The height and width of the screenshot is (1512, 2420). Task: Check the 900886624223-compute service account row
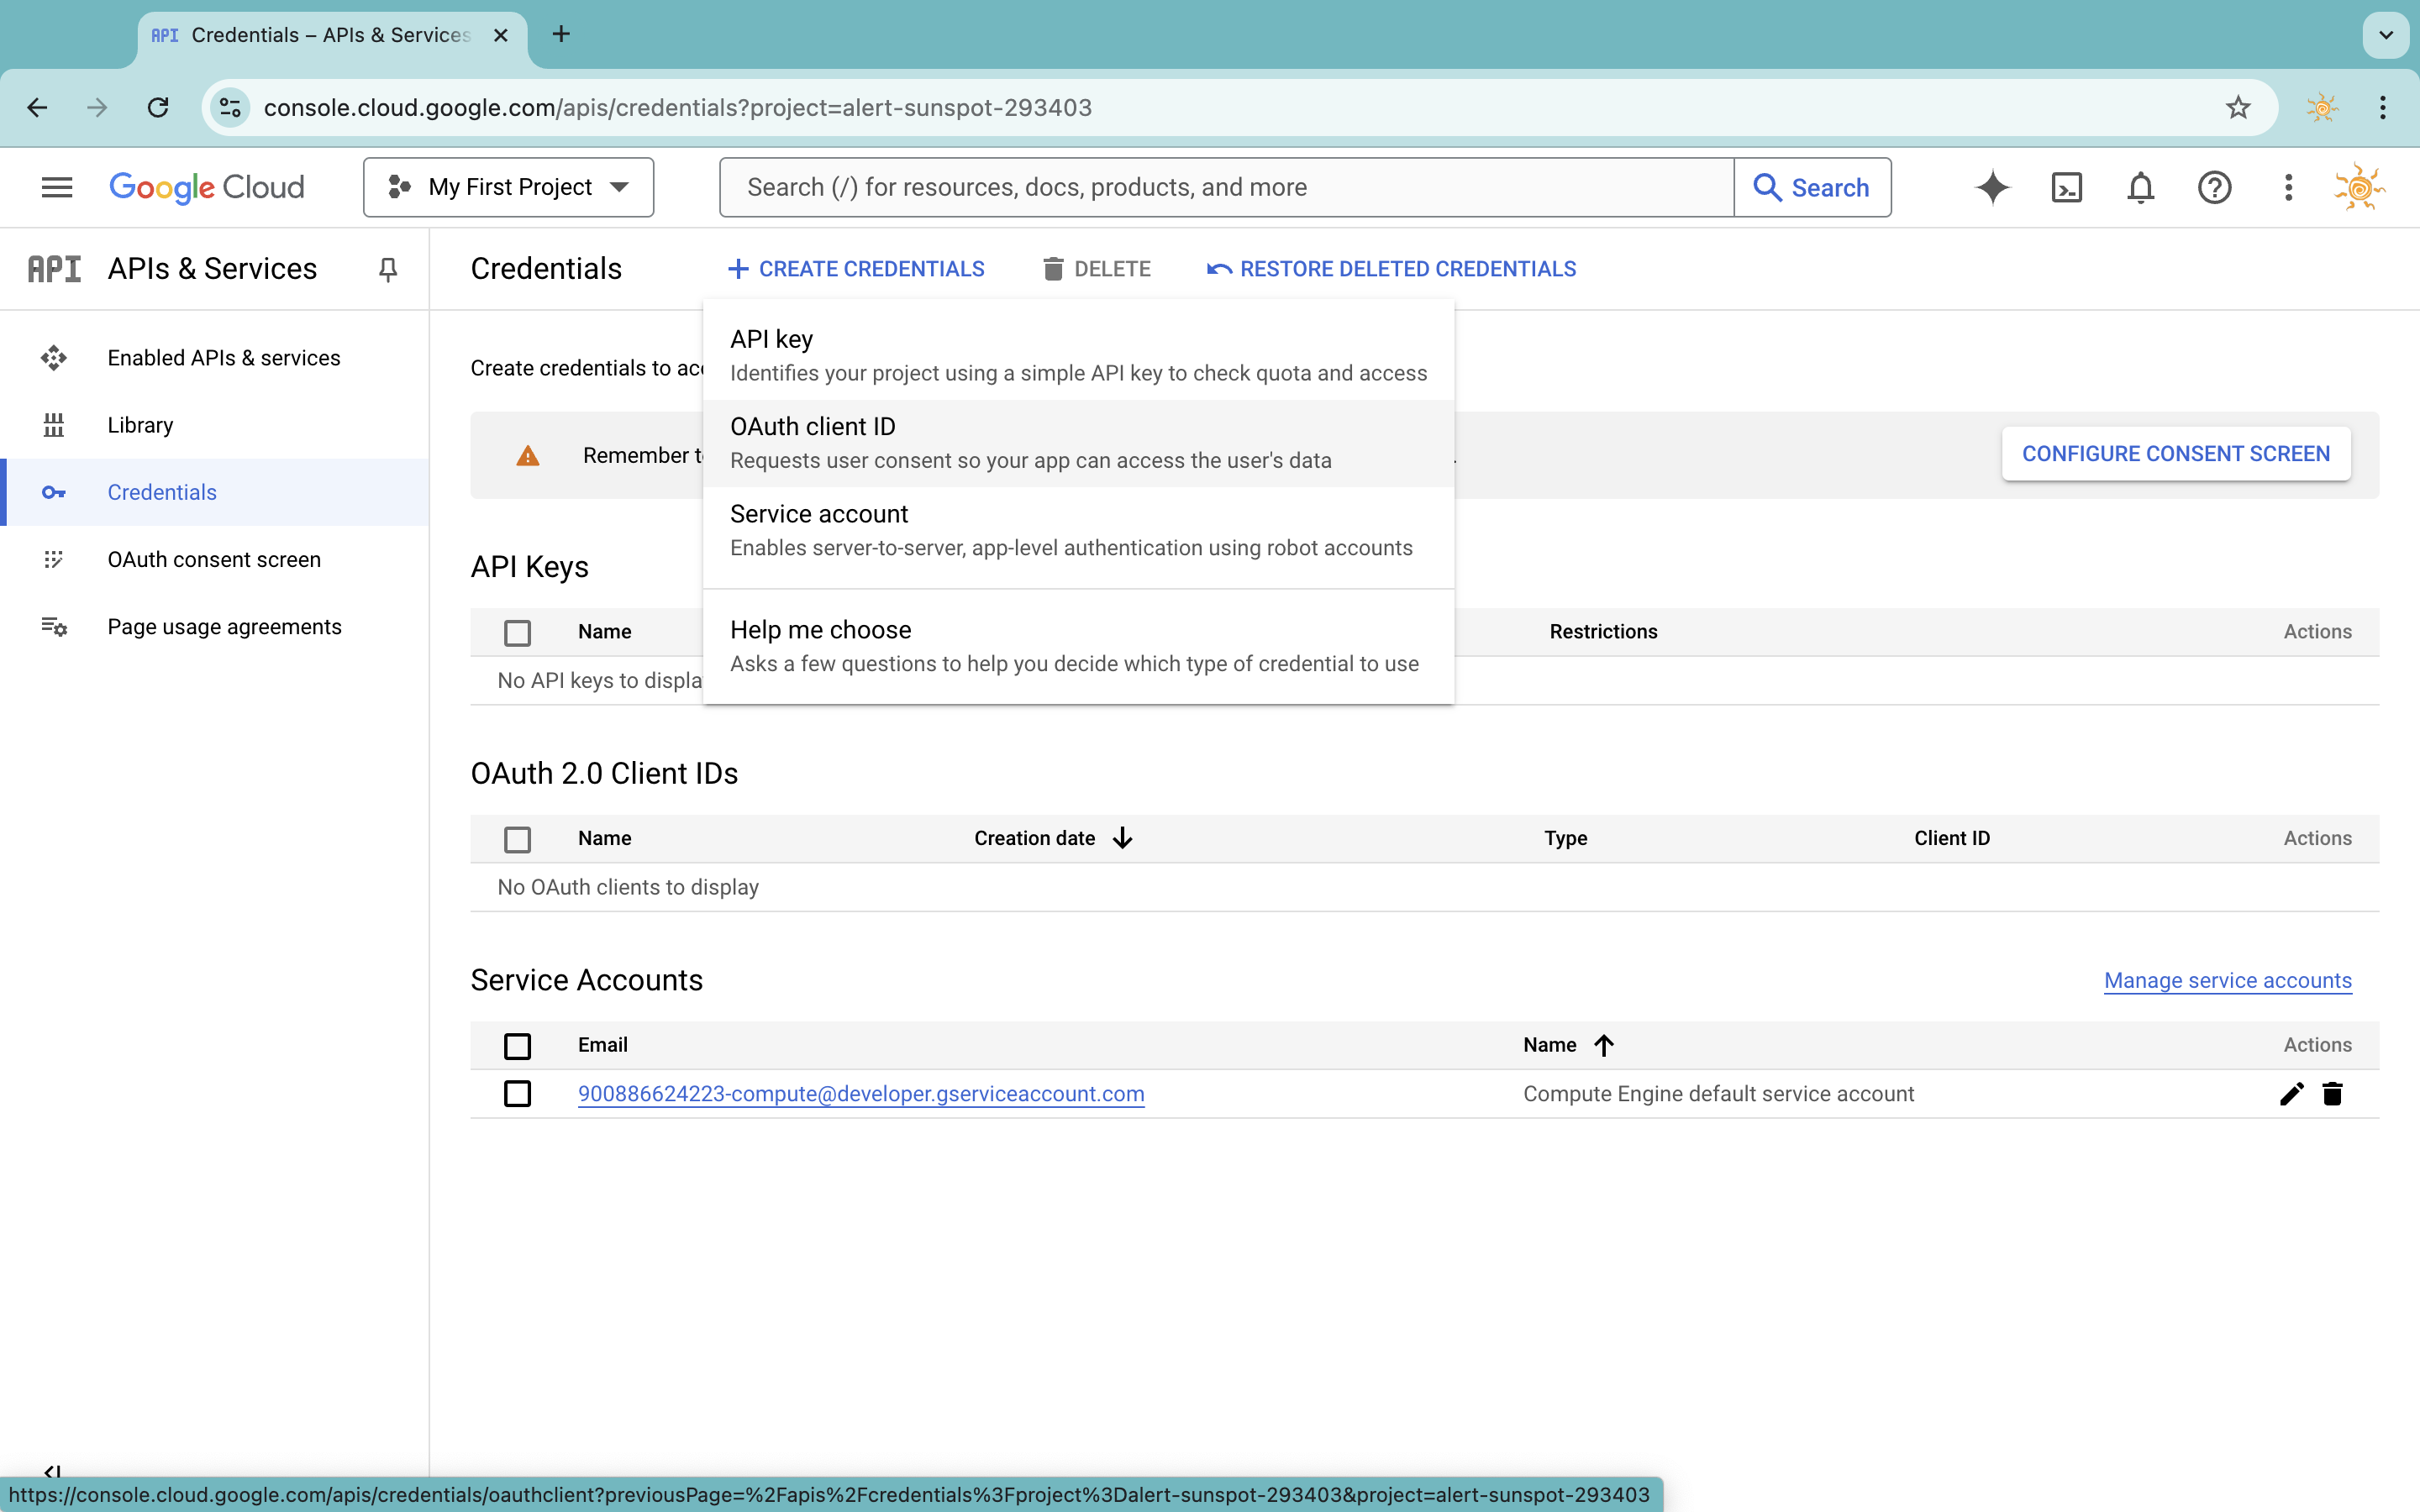coord(517,1094)
